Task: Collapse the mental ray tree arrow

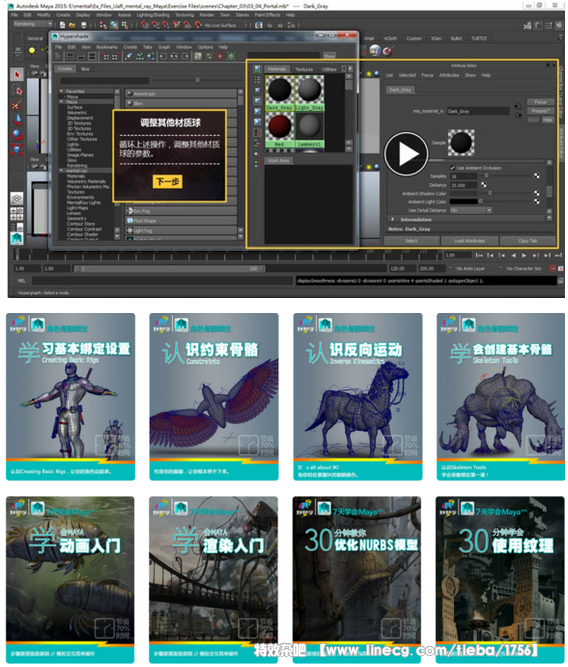Action: pyautogui.click(x=61, y=171)
